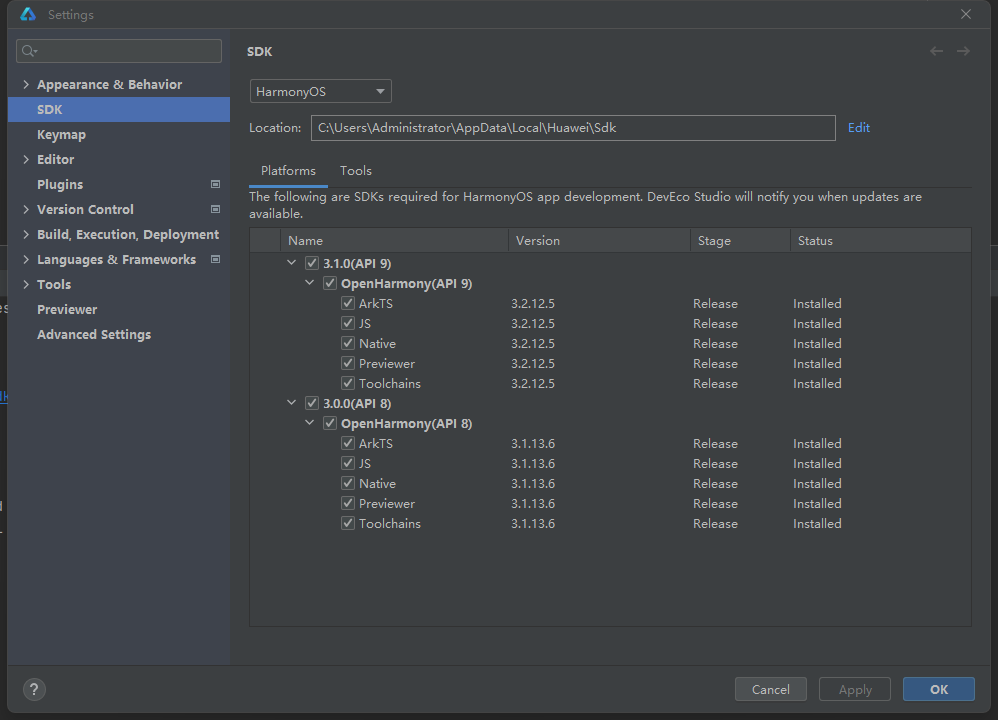
Task: Uncheck the 3.1.0(API 9) checkbox
Action: click(x=312, y=263)
